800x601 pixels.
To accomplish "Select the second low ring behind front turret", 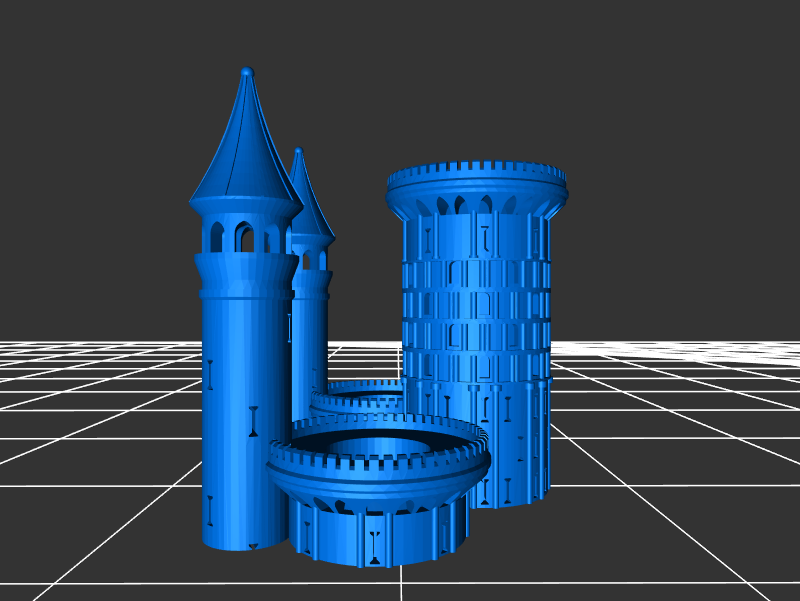I will click(x=355, y=397).
